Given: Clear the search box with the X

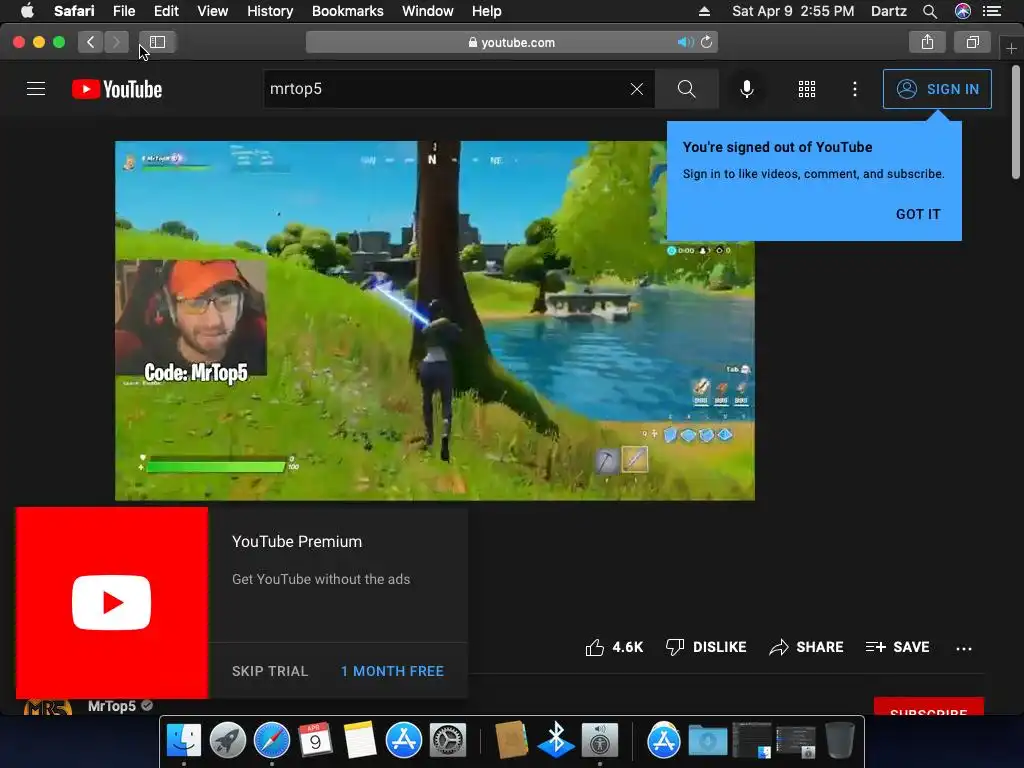Looking at the screenshot, I should coord(637,89).
